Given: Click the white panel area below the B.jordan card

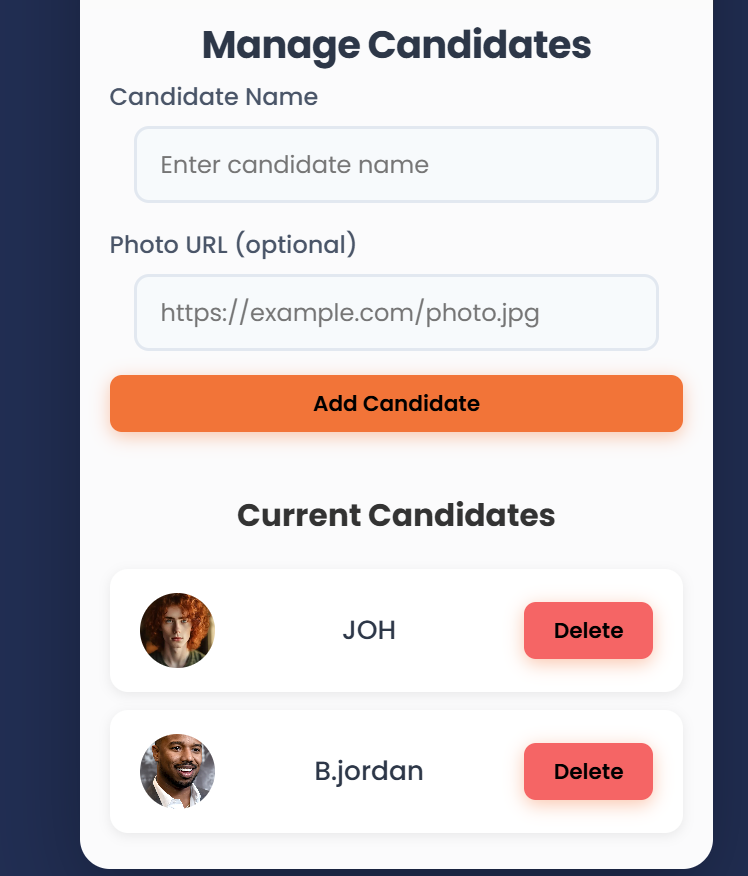Looking at the screenshot, I should coord(396,848).
